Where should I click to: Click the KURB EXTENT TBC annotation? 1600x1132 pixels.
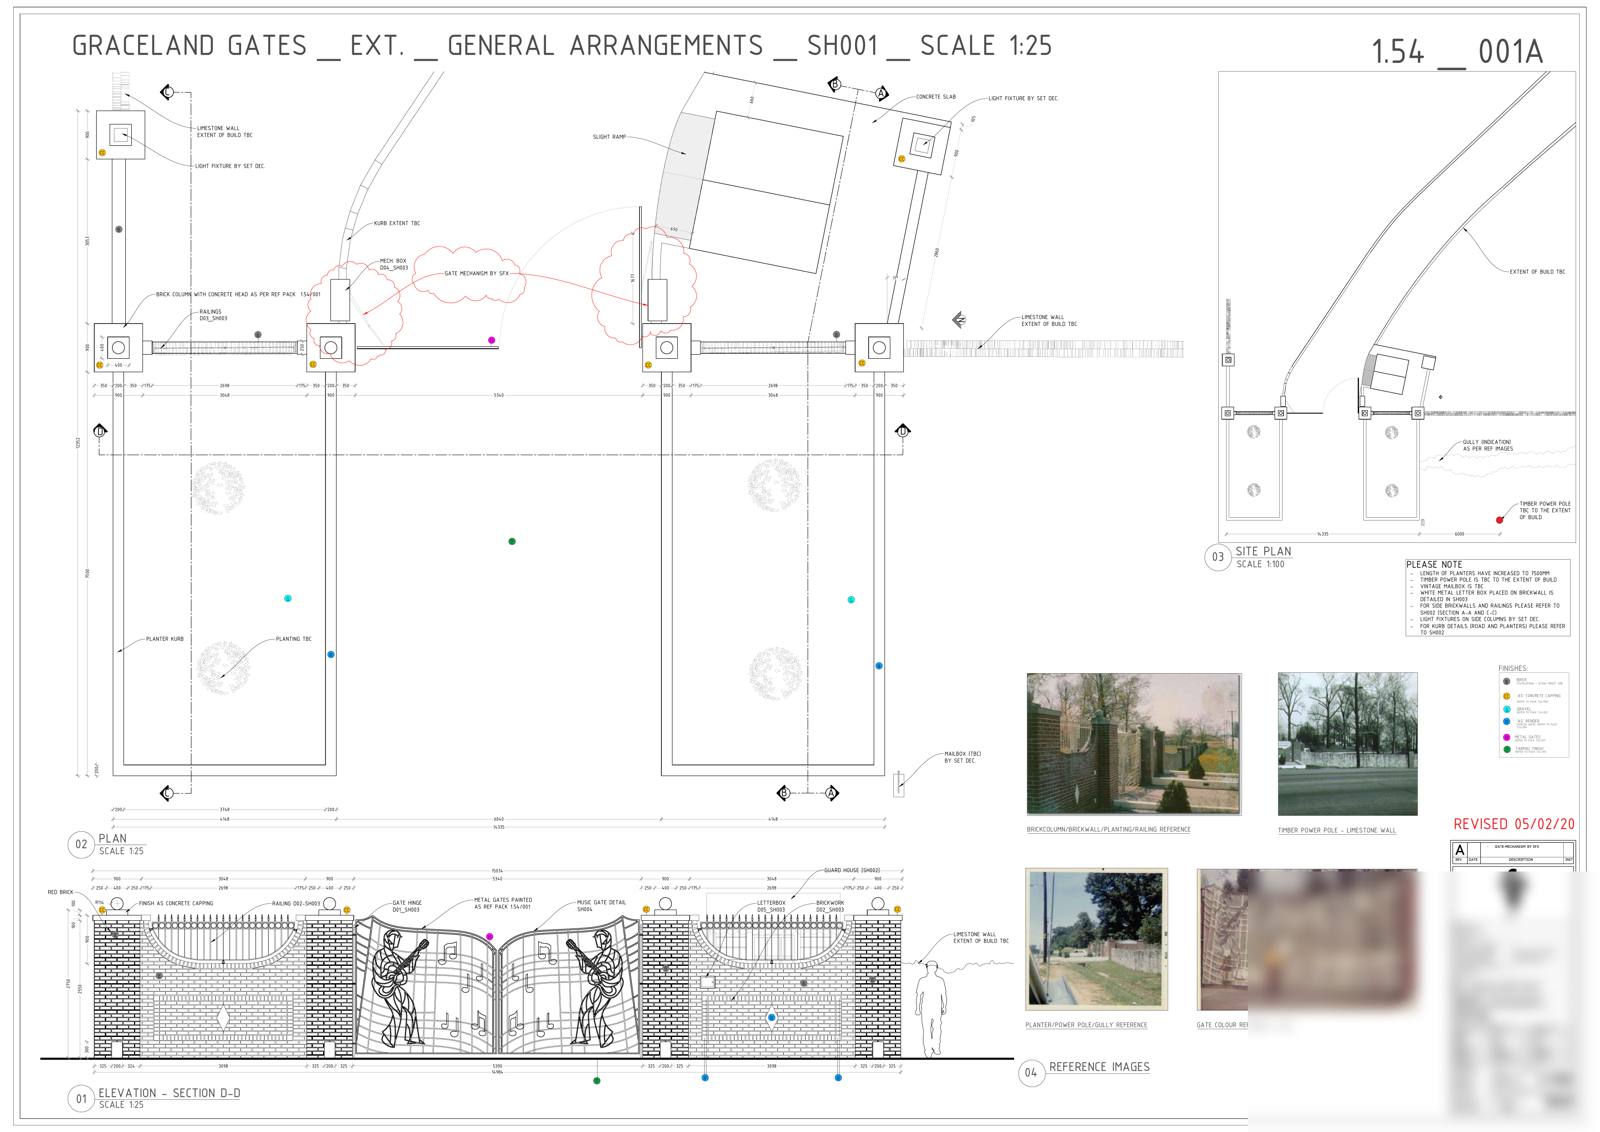click(397, 224)
